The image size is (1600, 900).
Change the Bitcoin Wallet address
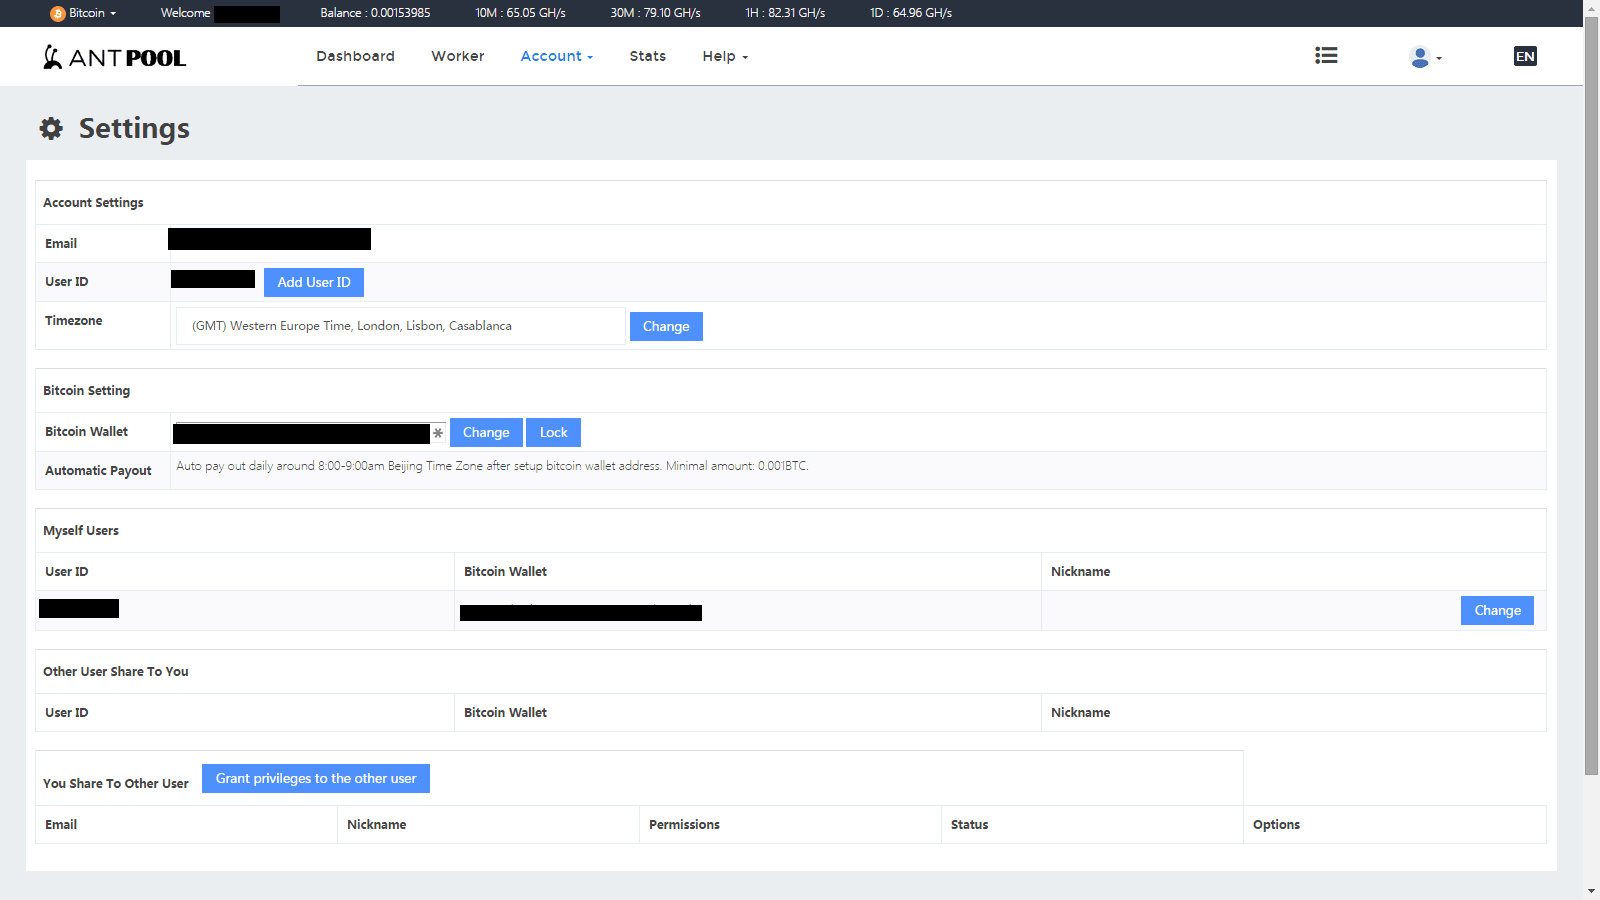point(486,432)
